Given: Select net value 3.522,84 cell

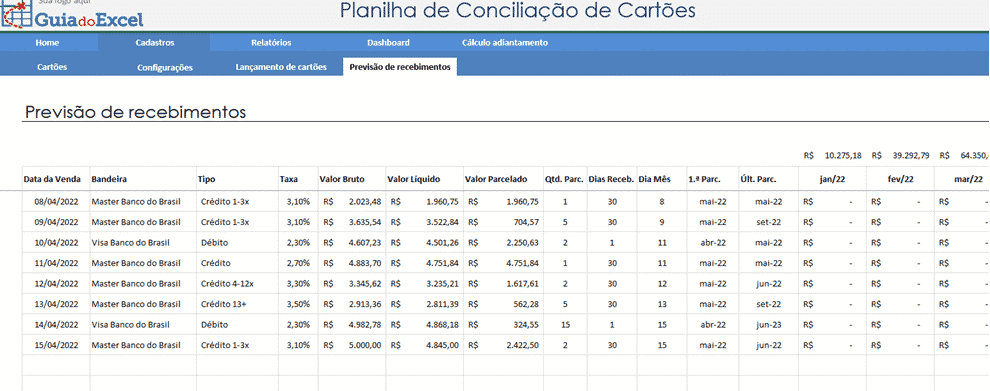Looking at the screenshot, I should 424,222.
